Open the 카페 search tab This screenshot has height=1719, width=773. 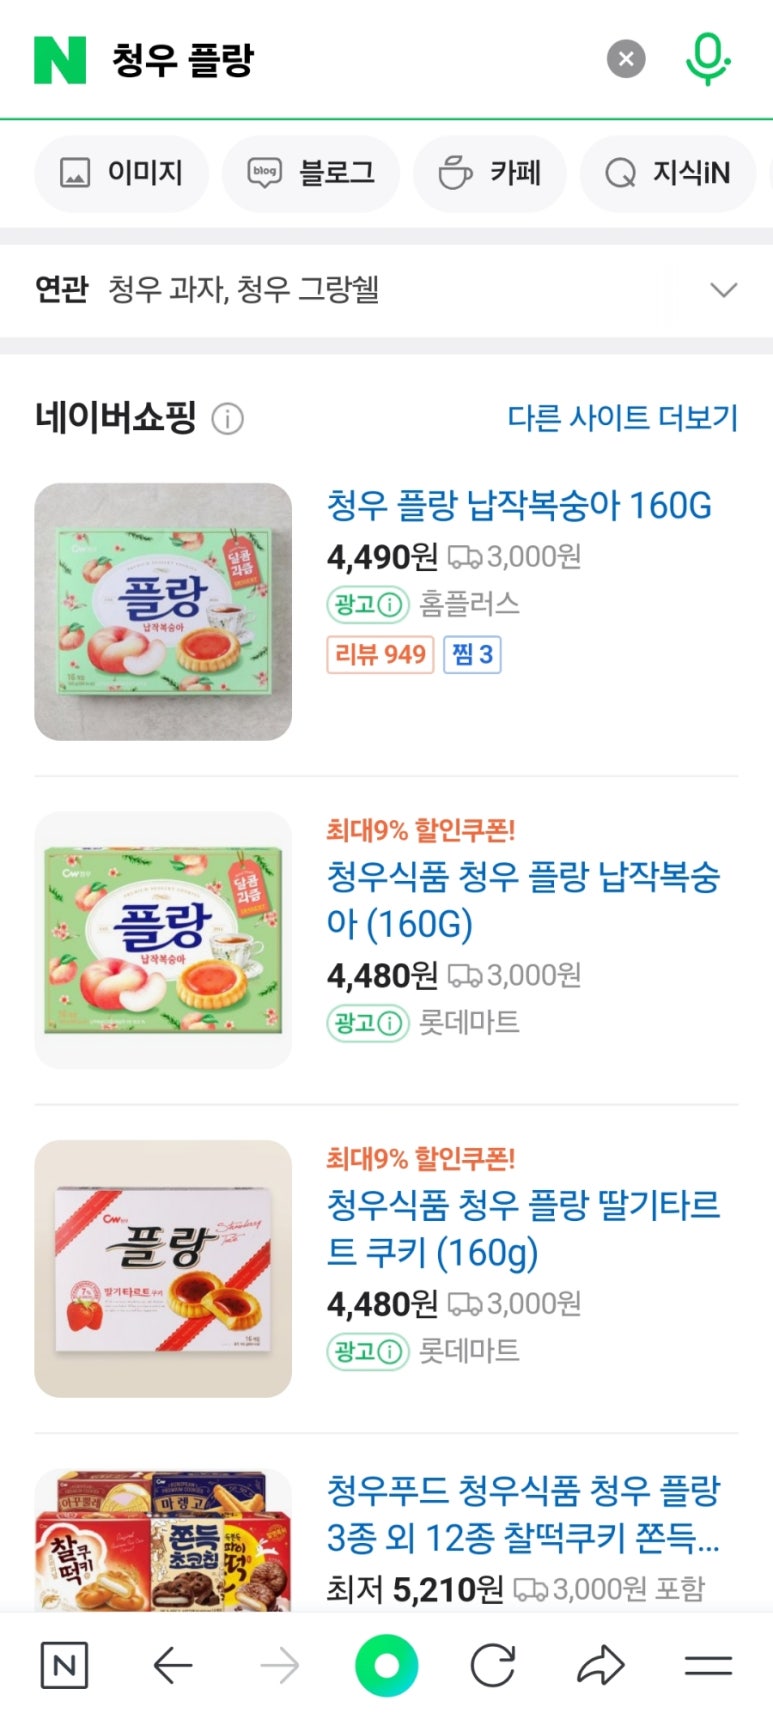click(x=490, y=173)
